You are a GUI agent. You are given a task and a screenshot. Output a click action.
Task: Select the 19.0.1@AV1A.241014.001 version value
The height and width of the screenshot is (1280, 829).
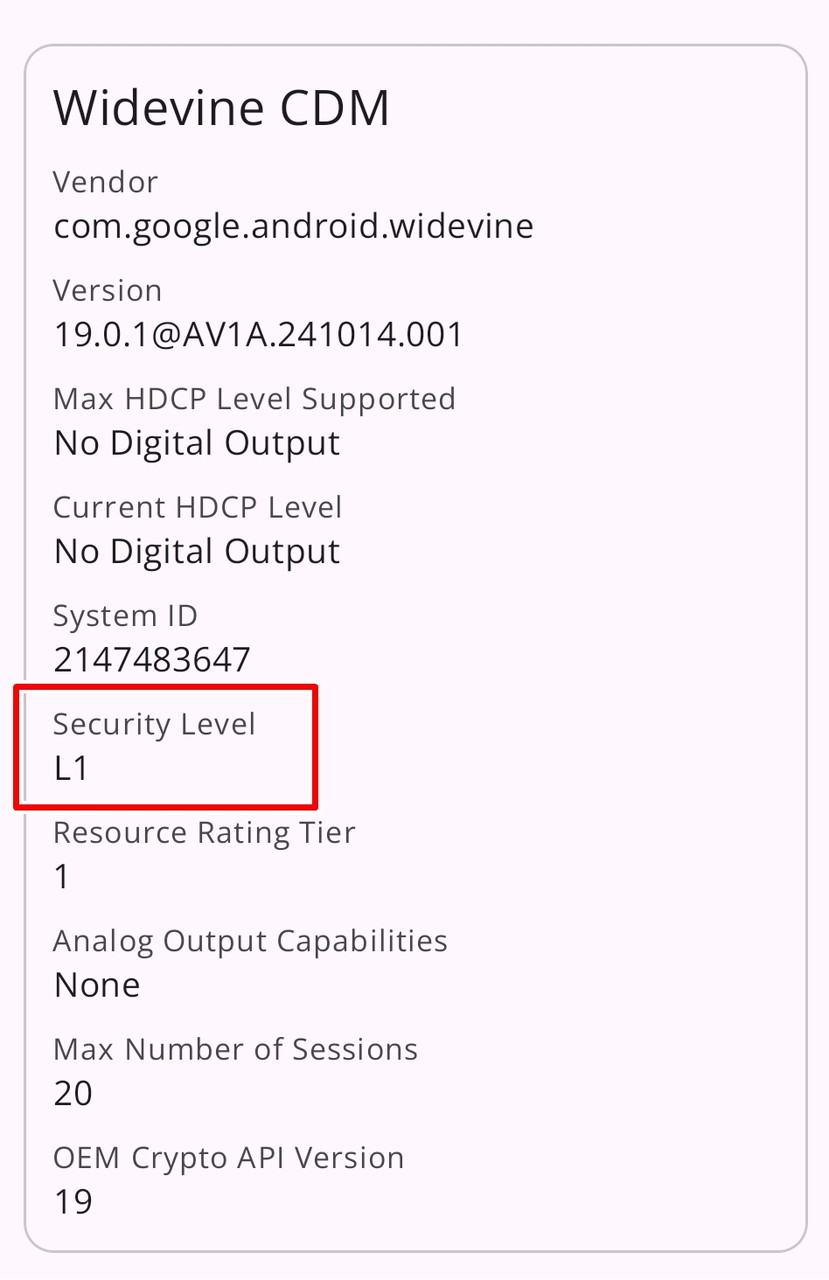click(x=259, y=334)
